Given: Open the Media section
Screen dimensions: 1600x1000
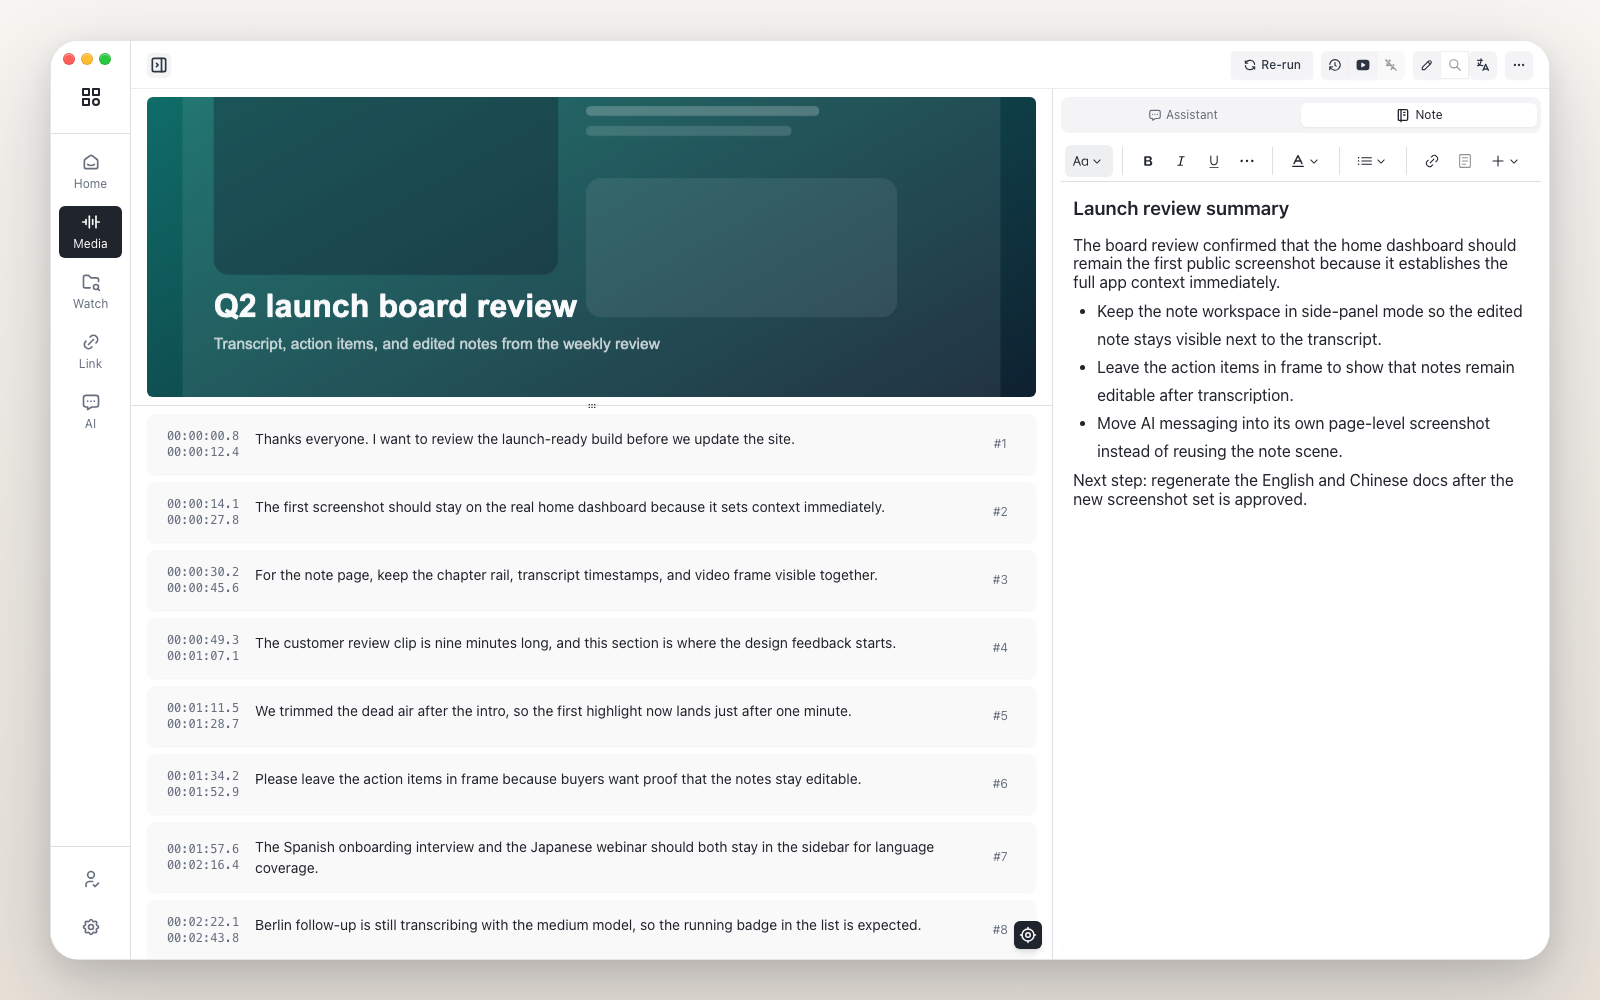Looking at the screenshot, I should [90, 231].
